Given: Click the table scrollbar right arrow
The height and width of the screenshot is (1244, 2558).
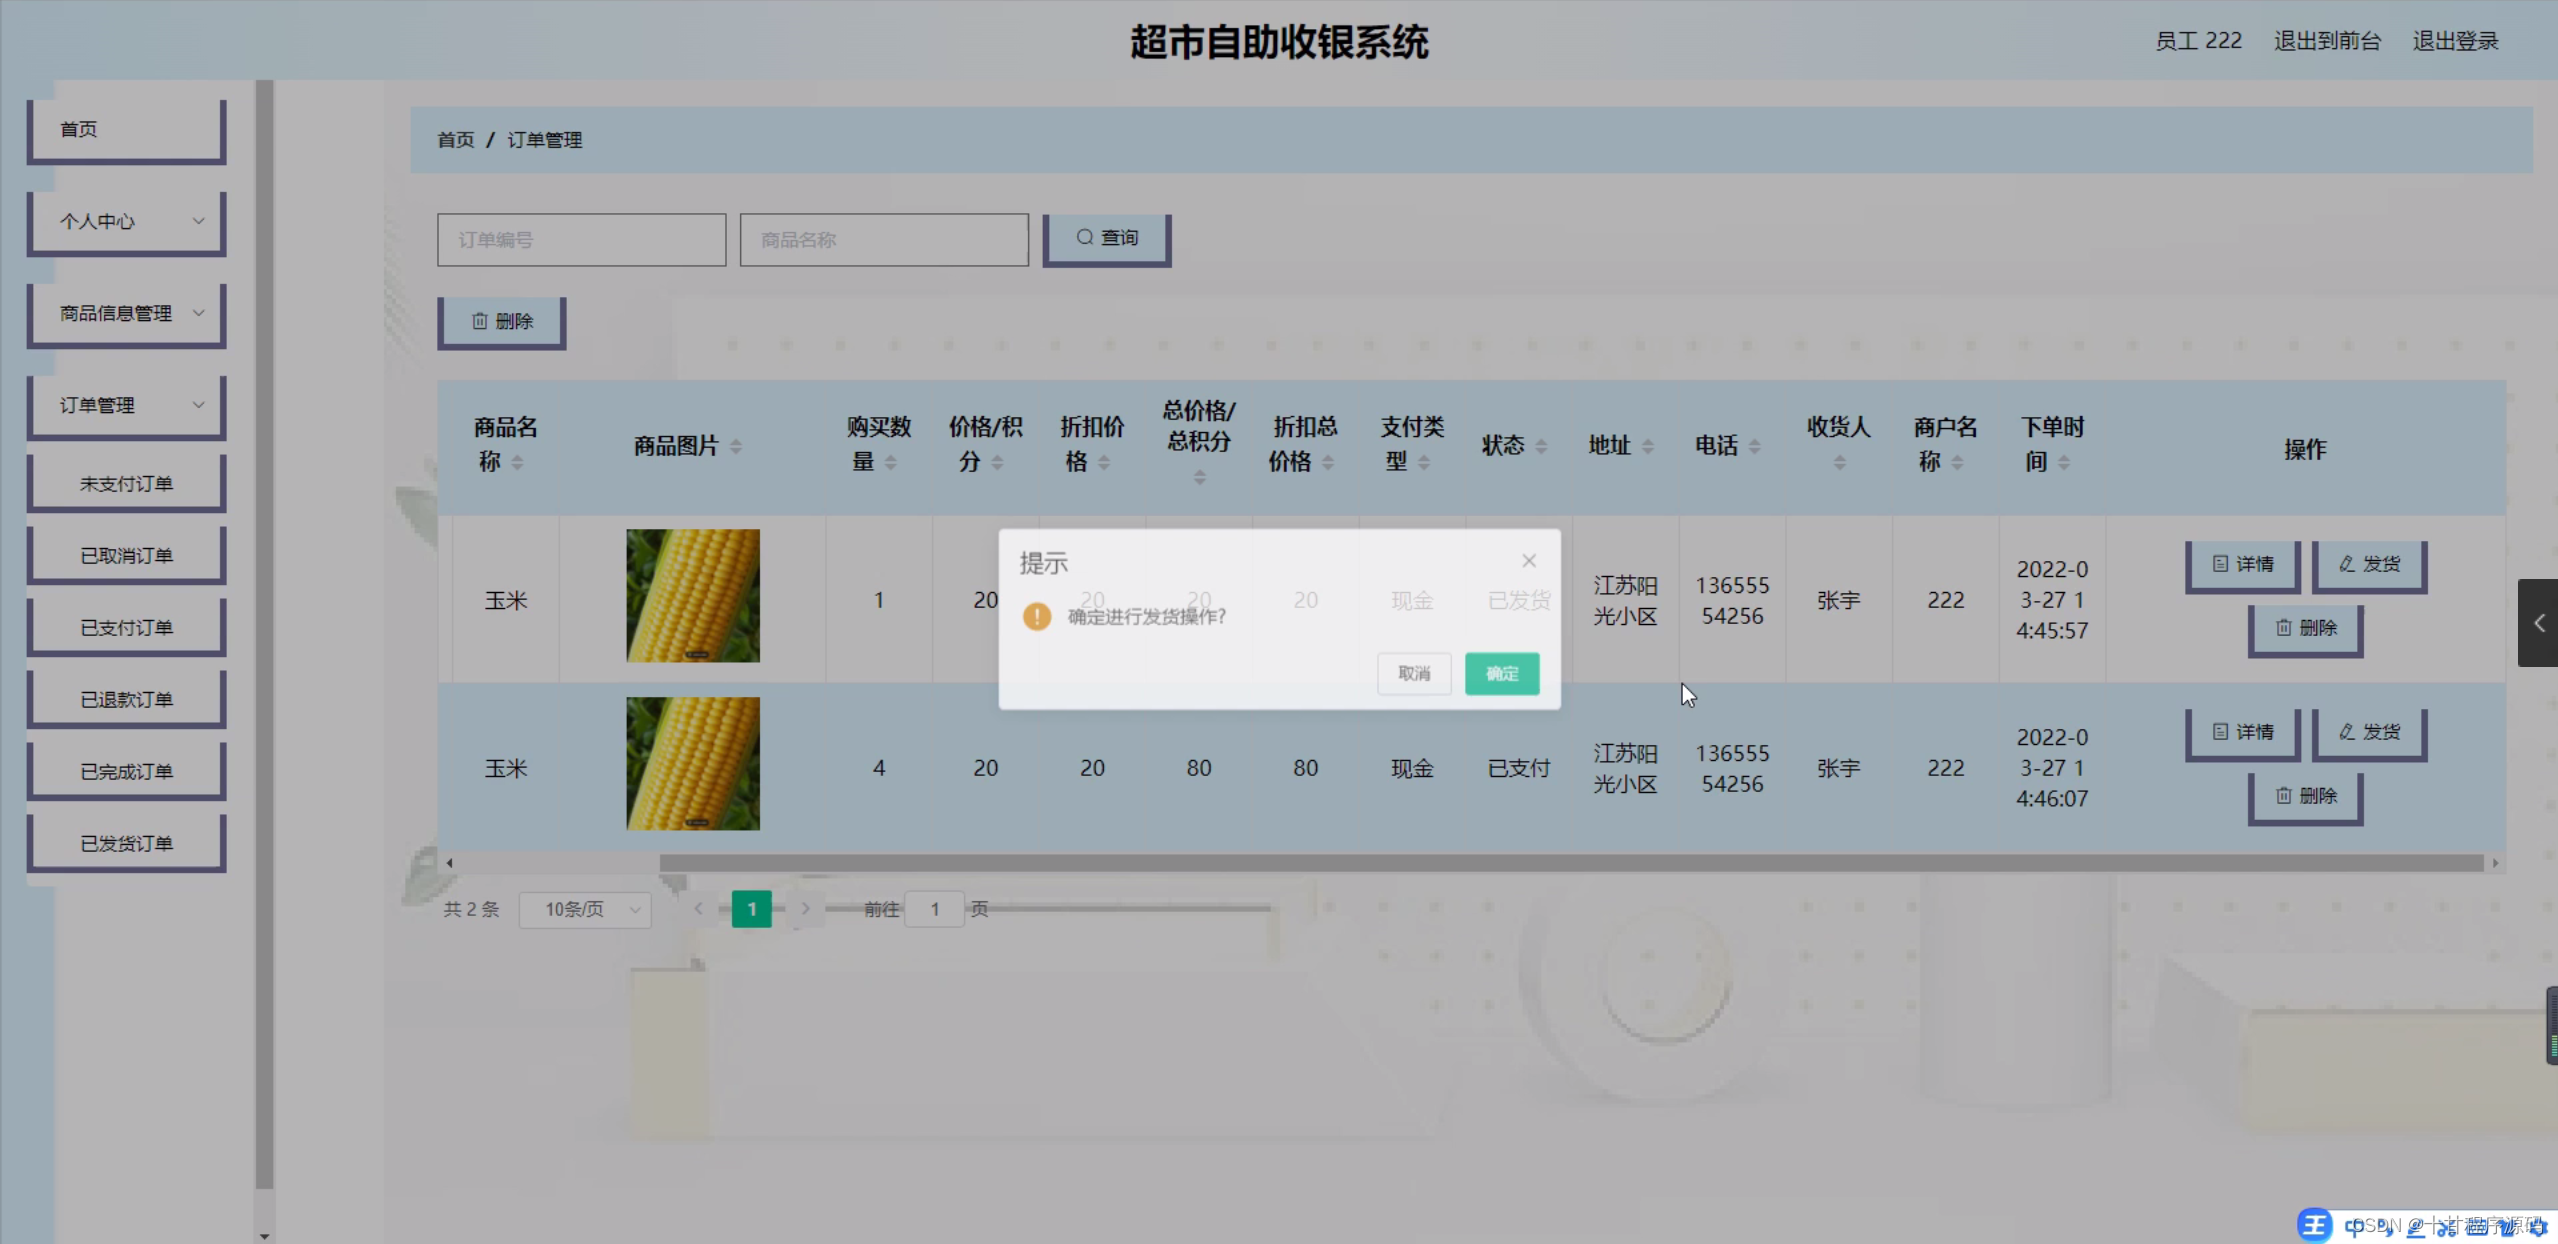Looking at the screenshot, I should pyautogui.click(x=2495, y=863).
